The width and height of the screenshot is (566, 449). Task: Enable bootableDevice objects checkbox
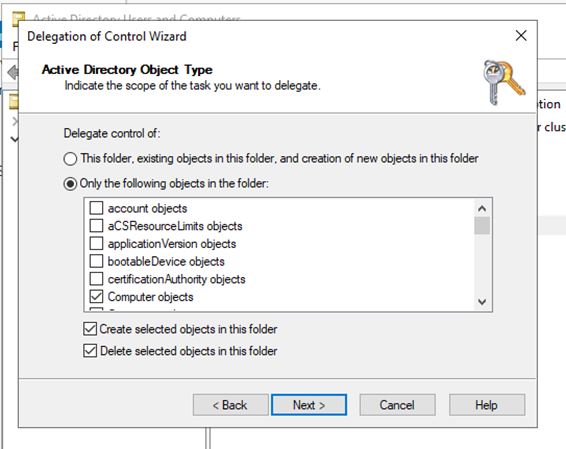(96, 261)
